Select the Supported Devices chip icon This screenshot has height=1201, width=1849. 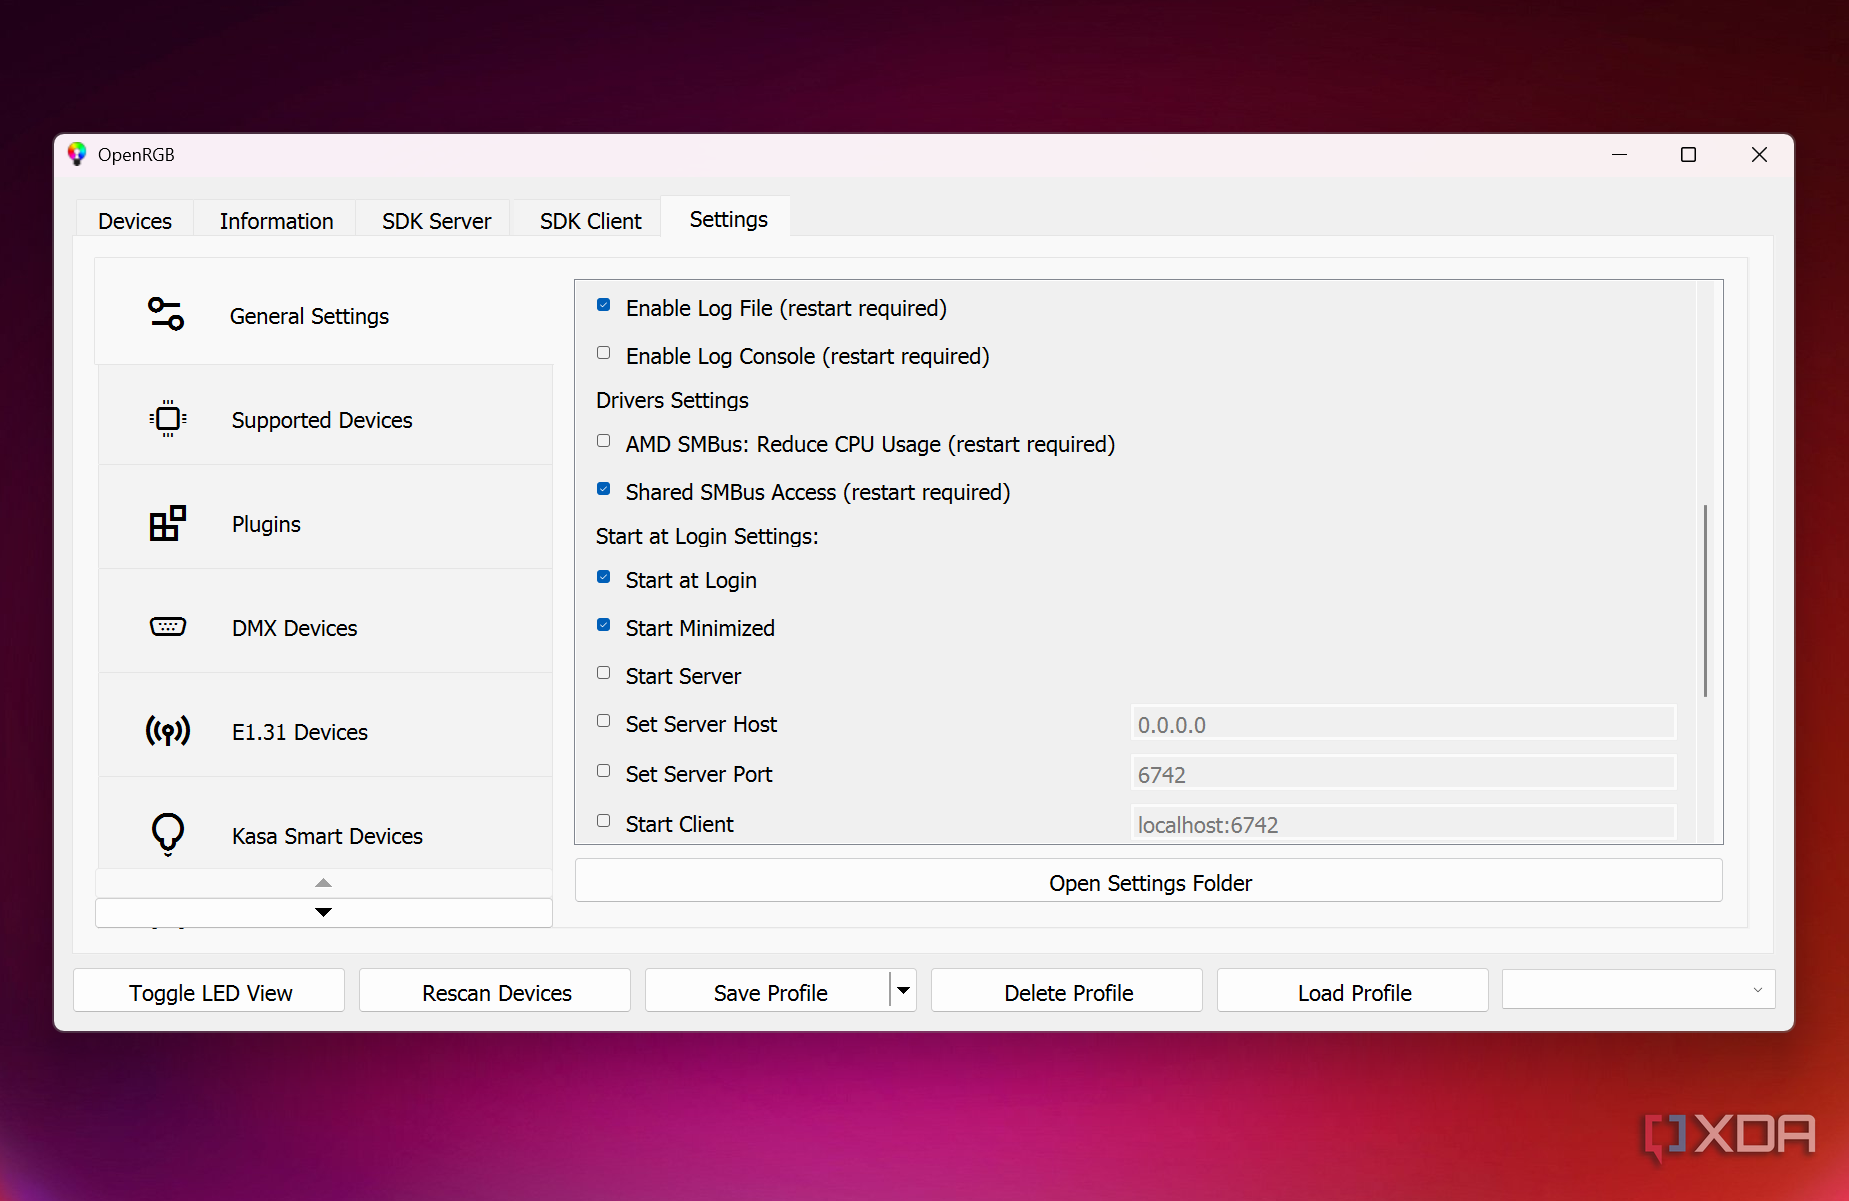coord(168,419)
